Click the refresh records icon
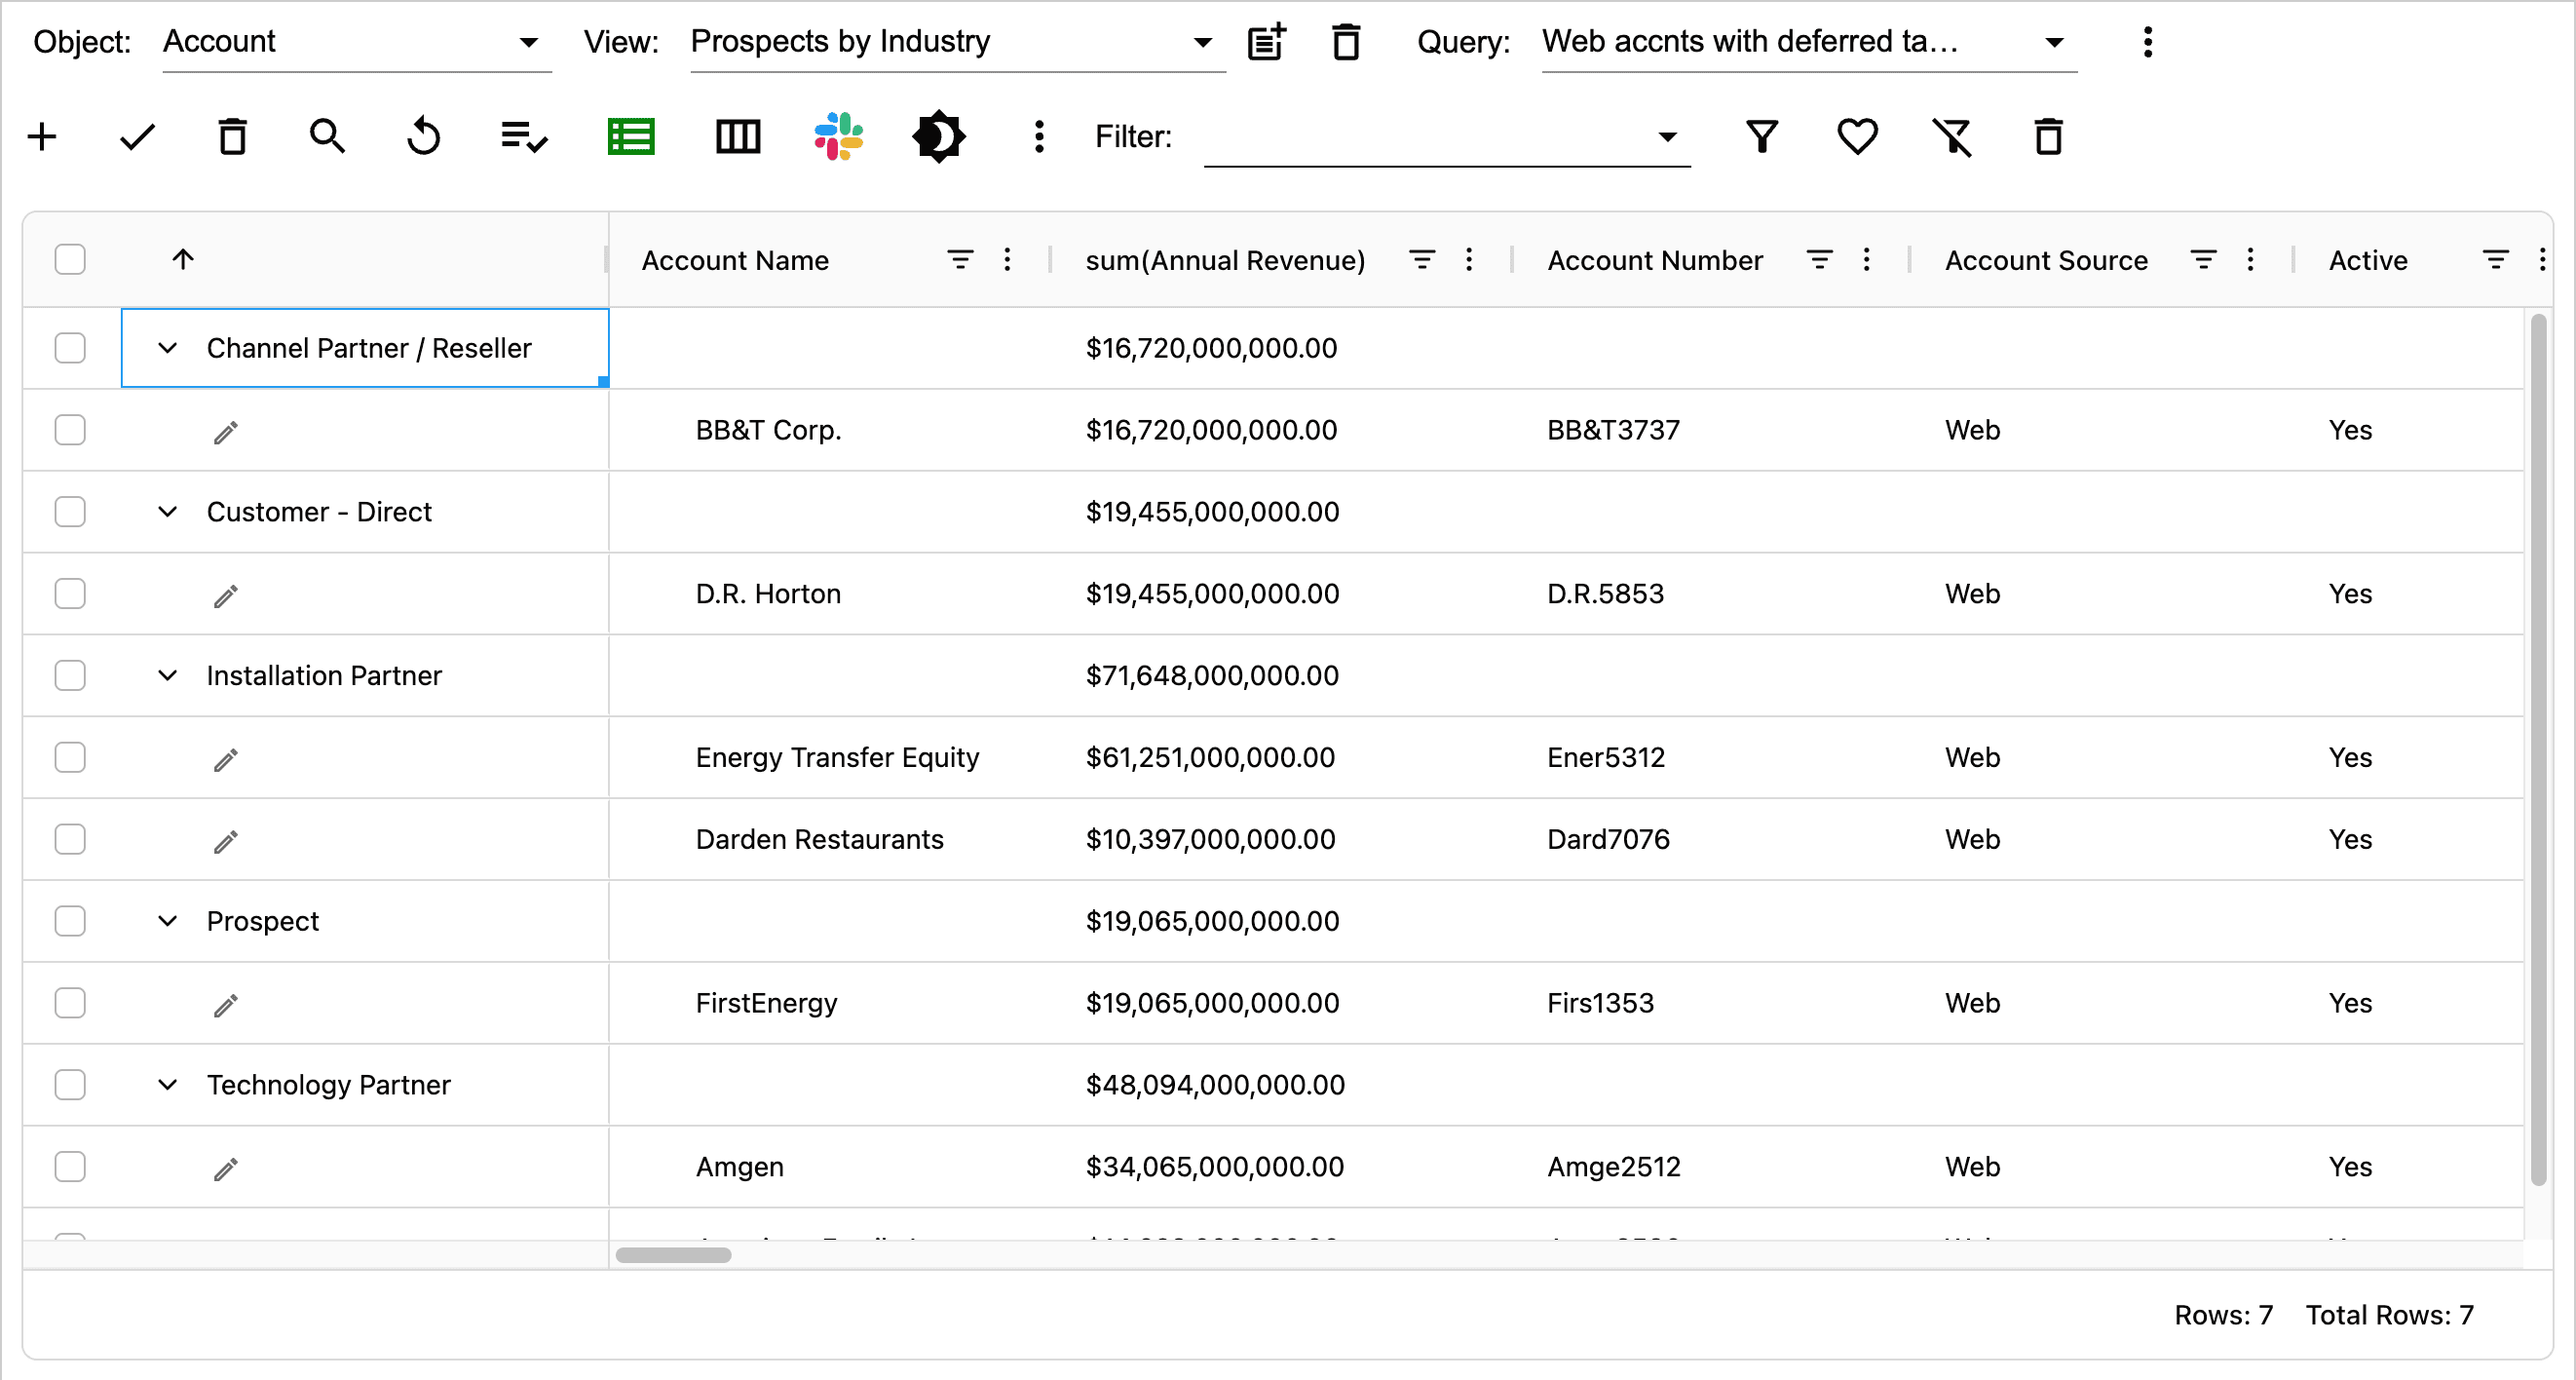Image resolution: width=2576 pixels, height=1380 pixels. click(423, 137)
